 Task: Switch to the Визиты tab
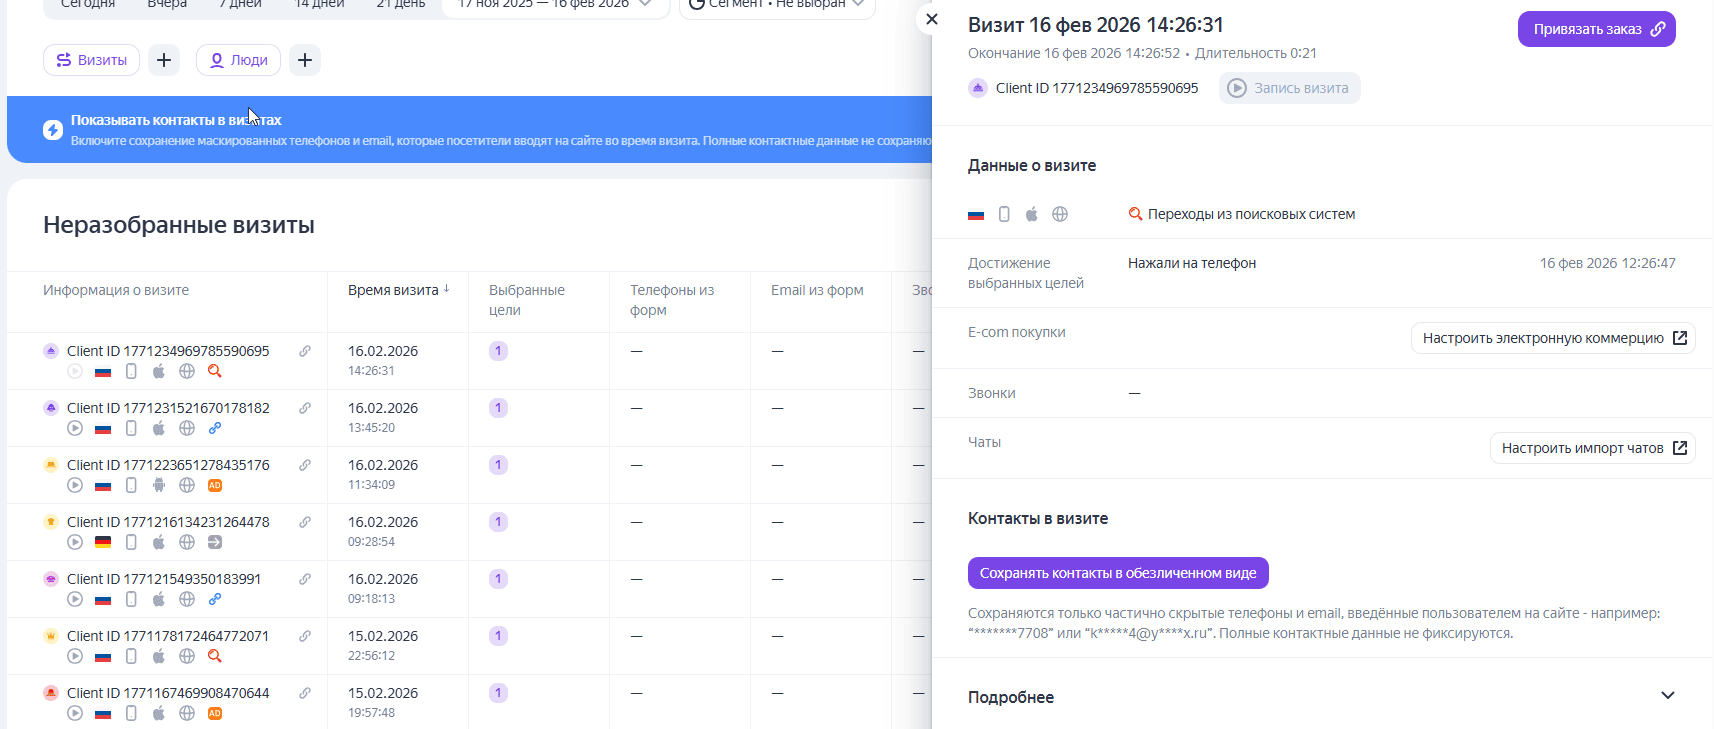pos(91,60)
